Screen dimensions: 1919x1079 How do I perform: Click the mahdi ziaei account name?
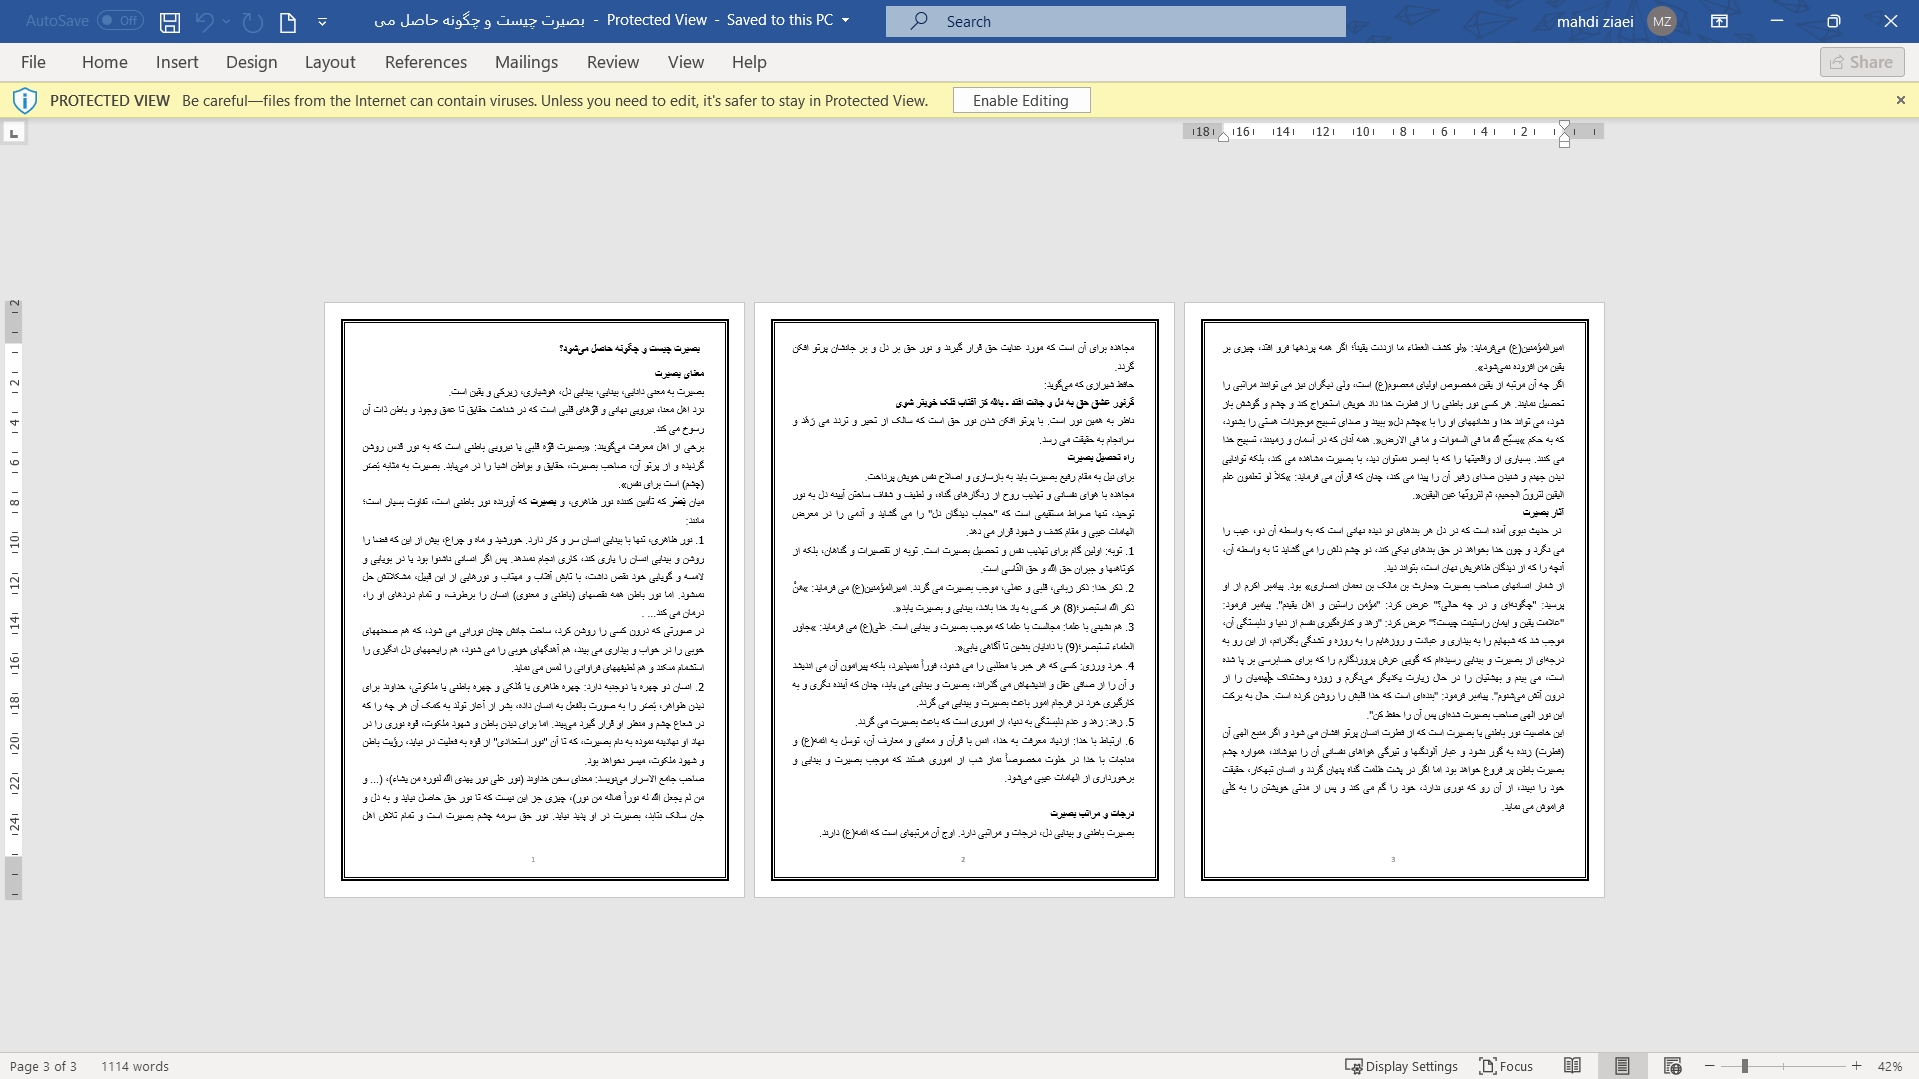point(1595,21)
